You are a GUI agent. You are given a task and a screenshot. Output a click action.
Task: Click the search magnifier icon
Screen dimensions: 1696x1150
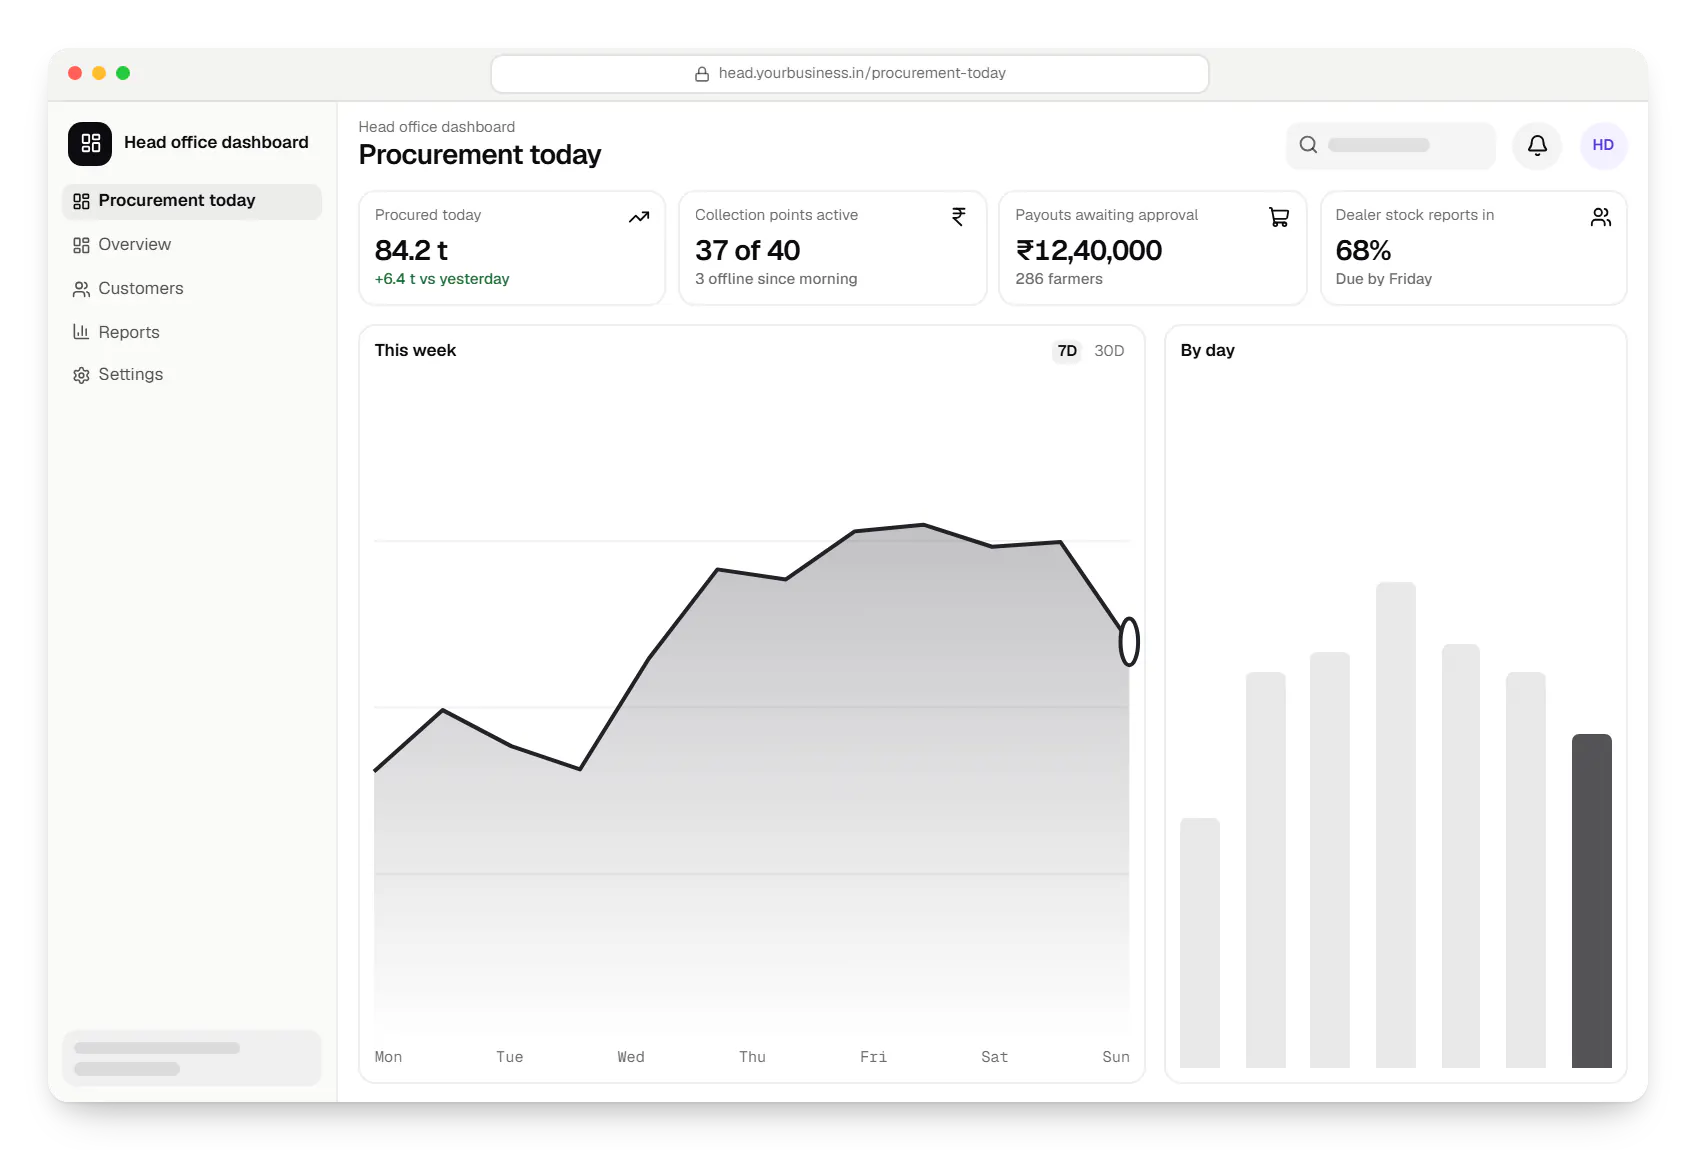pyautogui.click(x=1308, y=145)
